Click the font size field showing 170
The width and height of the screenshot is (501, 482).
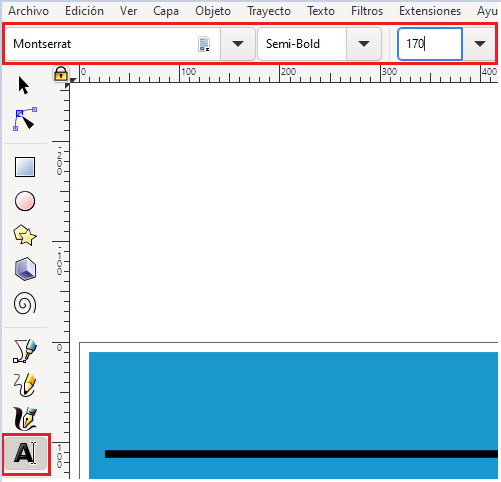coord(430,44)
